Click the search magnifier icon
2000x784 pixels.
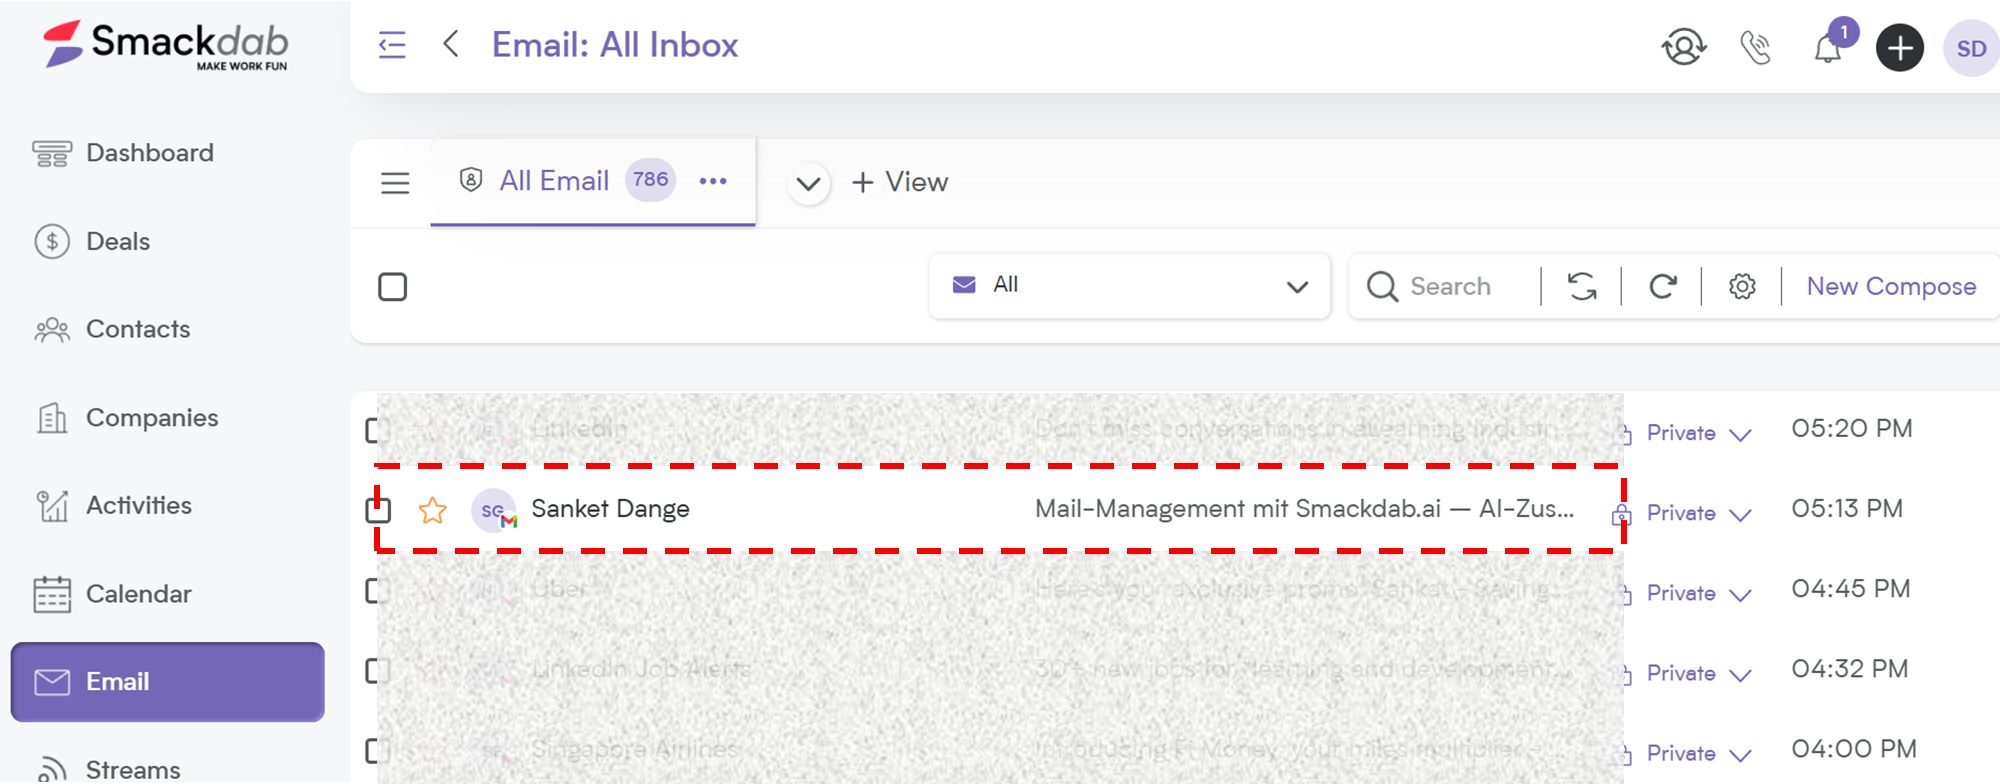(1382, 286)
